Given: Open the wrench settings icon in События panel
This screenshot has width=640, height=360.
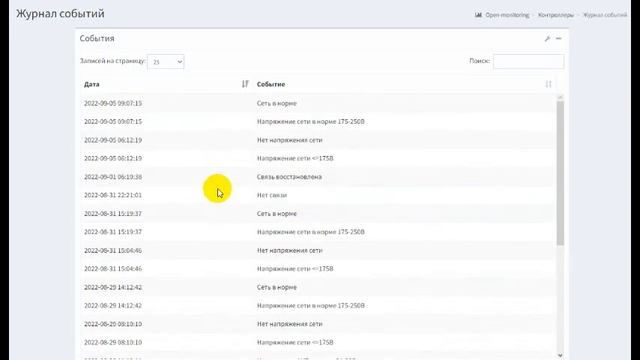Looking at the screenshot, I should [x=547, y=38].
